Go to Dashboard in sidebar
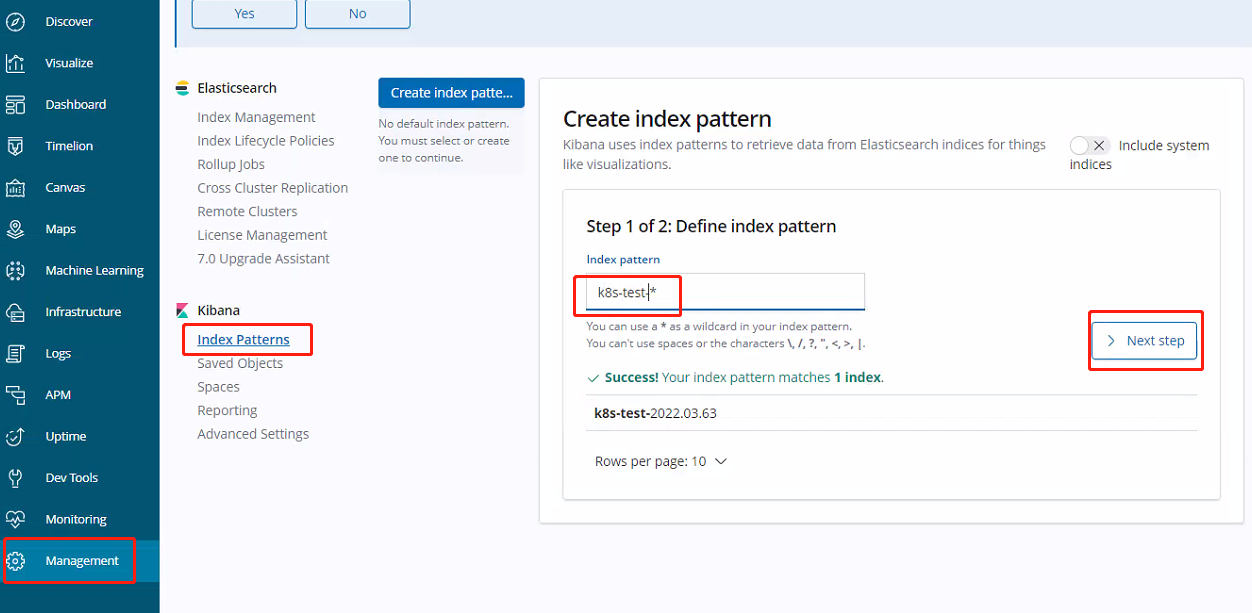Image resolution: width=1252 pixels, height=613 pixels. tap(76, 104)
